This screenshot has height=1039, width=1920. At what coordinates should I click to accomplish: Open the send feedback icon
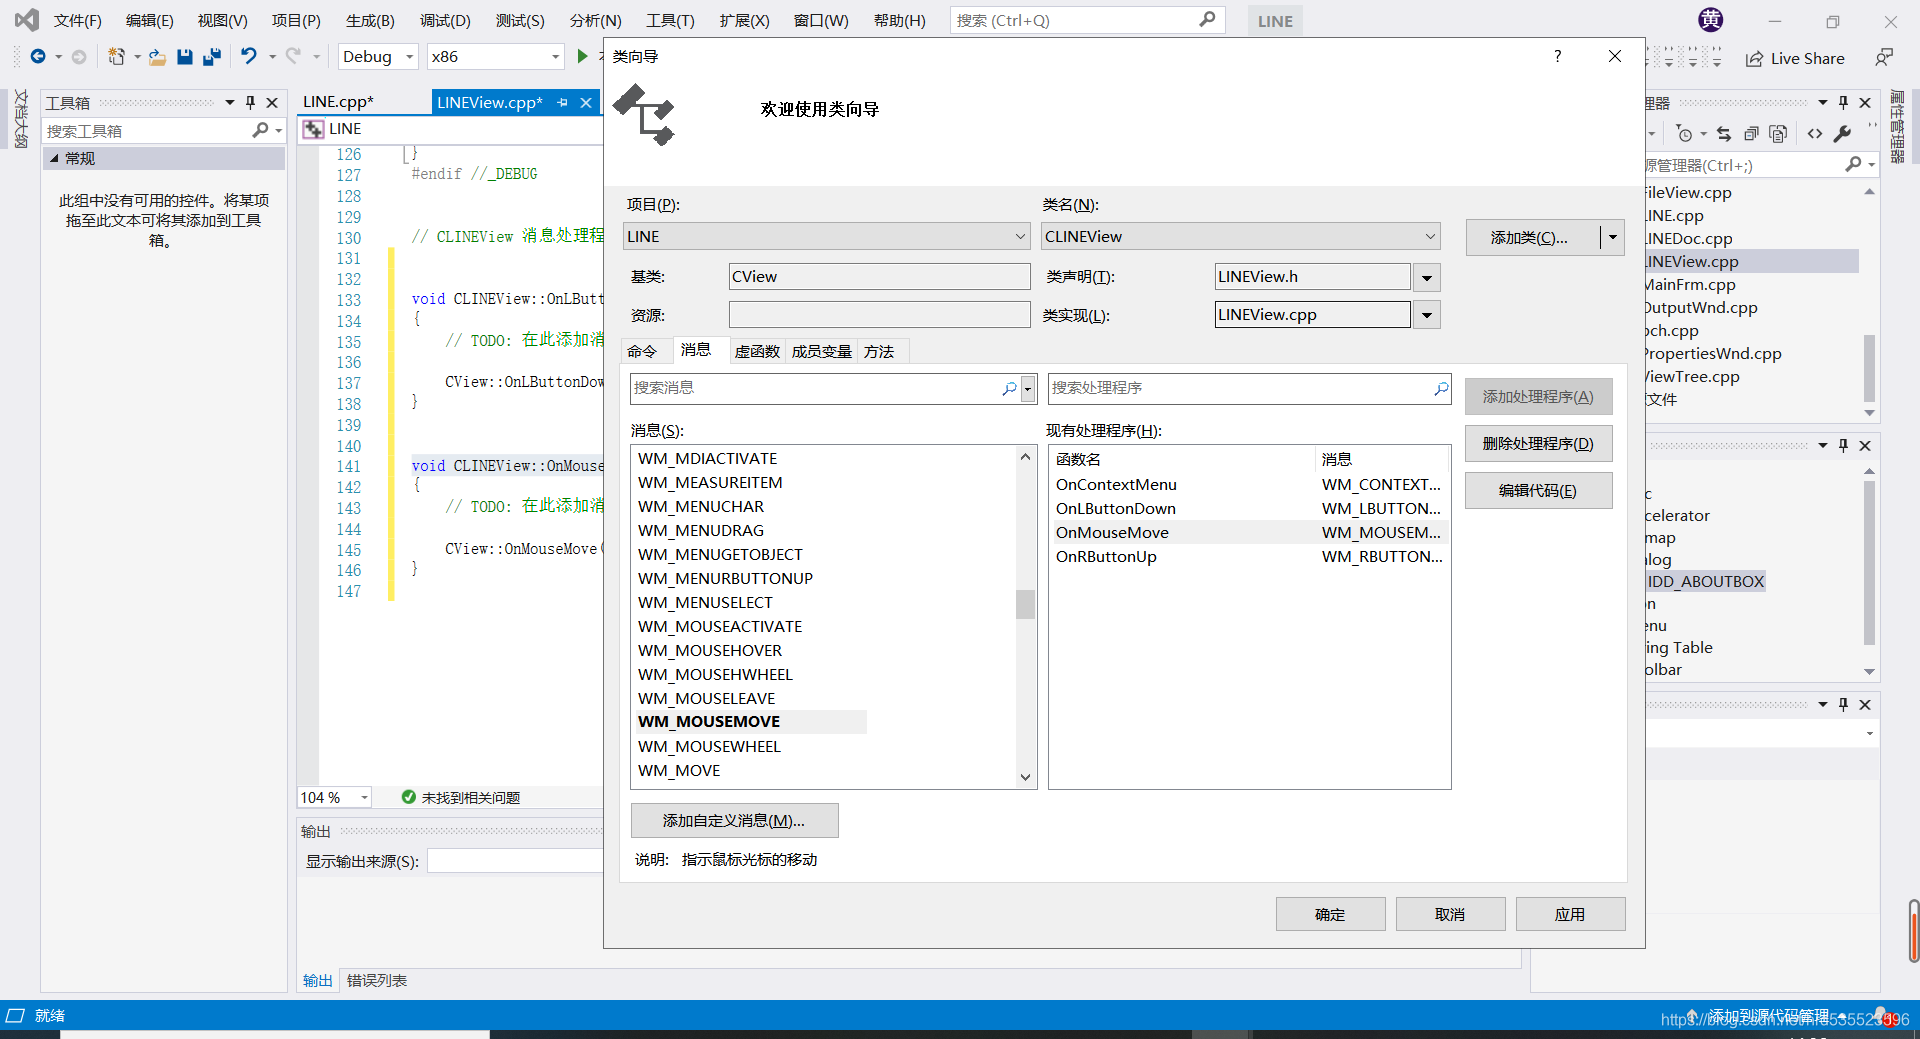click(1884, 58)
